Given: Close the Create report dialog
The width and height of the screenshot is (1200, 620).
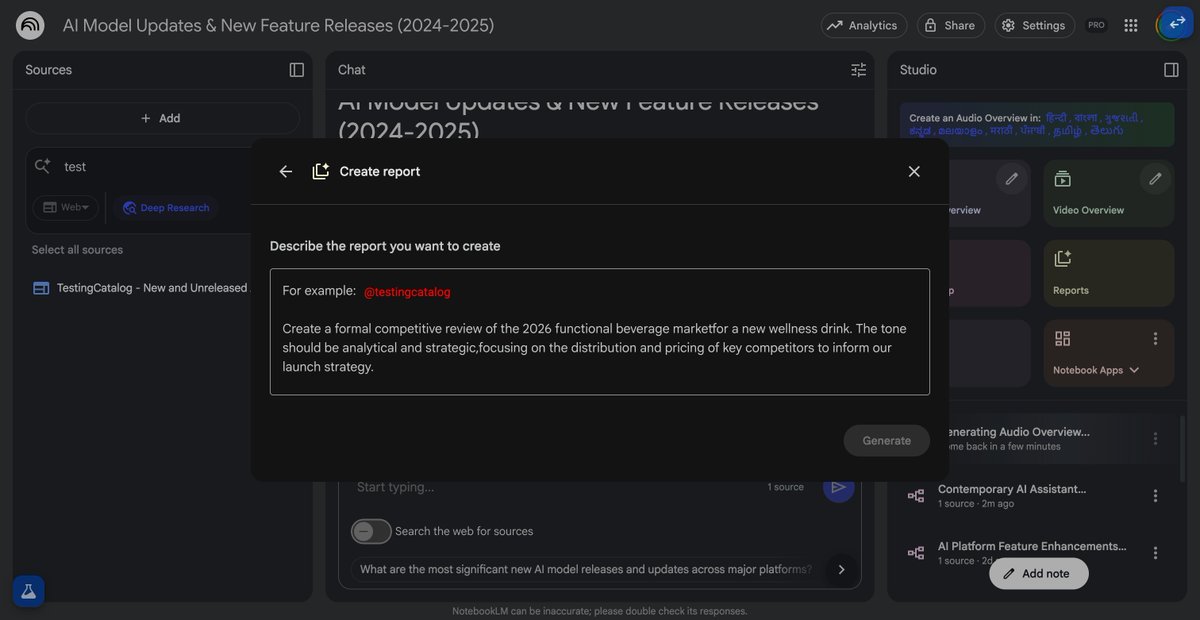Looking at the screenshot, I should pos(914,172).
